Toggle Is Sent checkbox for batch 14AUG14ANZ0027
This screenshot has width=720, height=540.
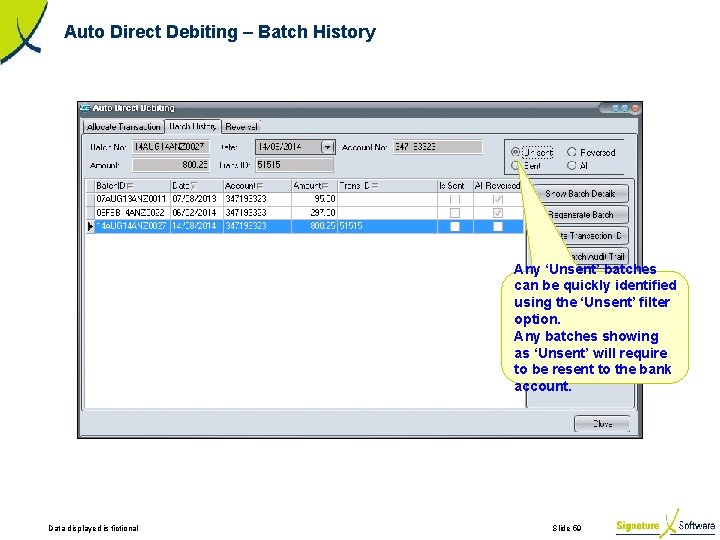coord(455,226)
